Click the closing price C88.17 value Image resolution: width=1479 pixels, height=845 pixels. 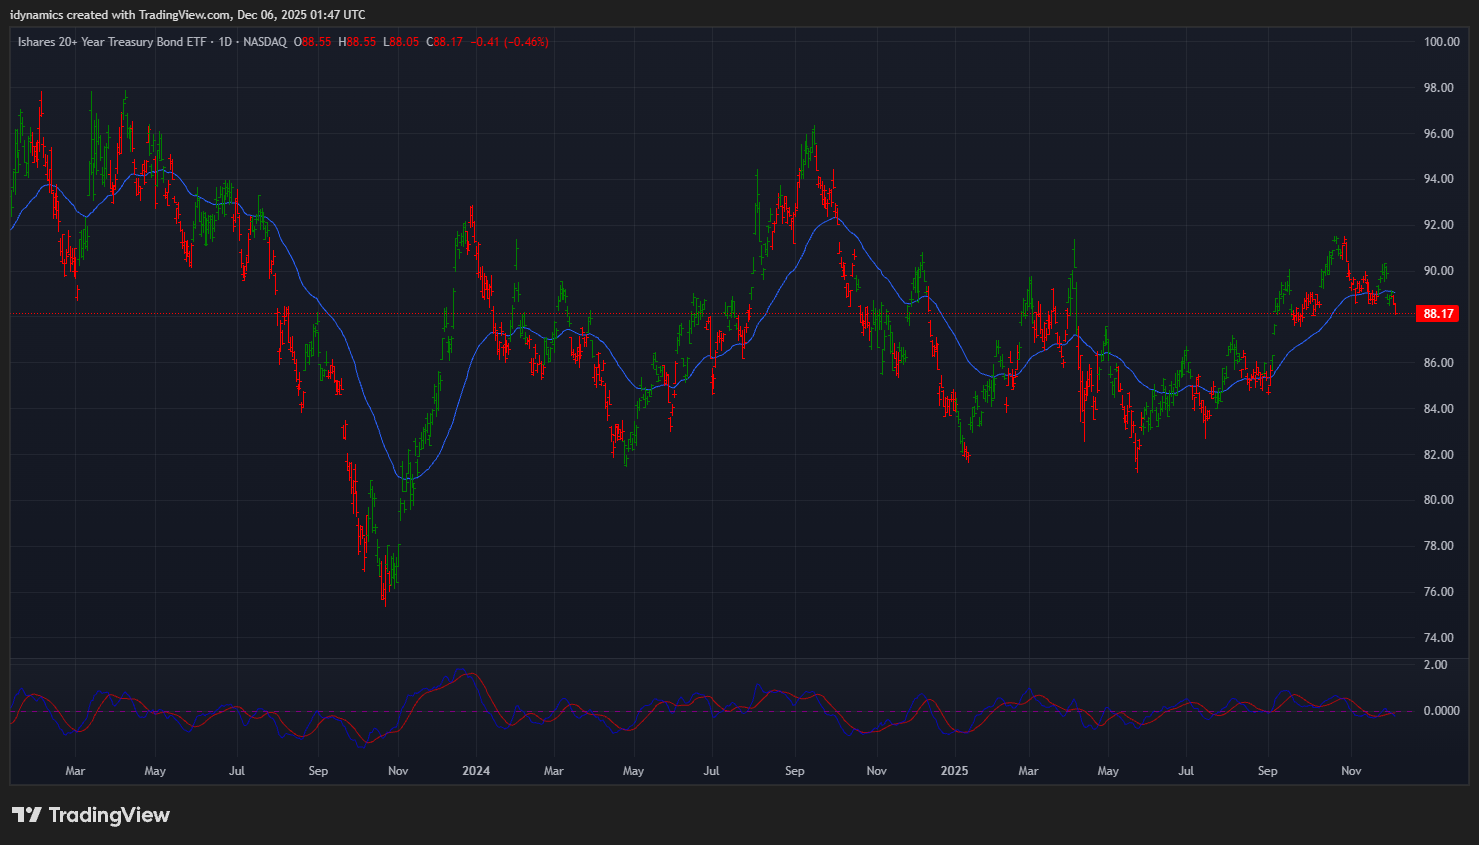coord(445,42)
